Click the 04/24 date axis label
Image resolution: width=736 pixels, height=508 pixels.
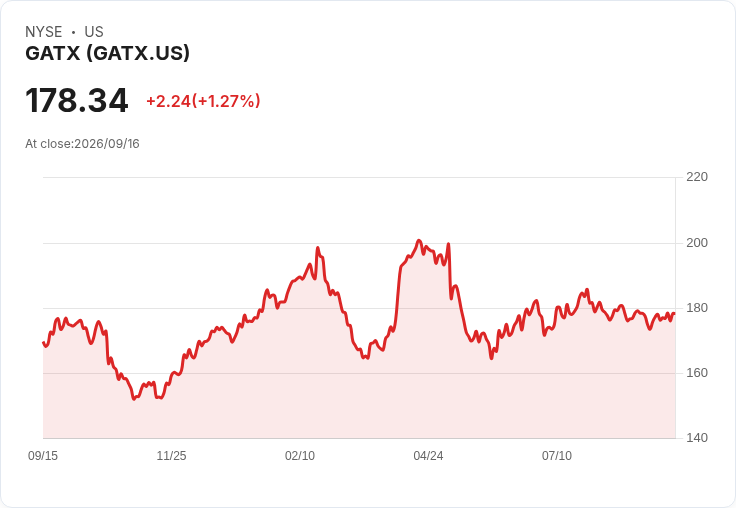(428, 455)
